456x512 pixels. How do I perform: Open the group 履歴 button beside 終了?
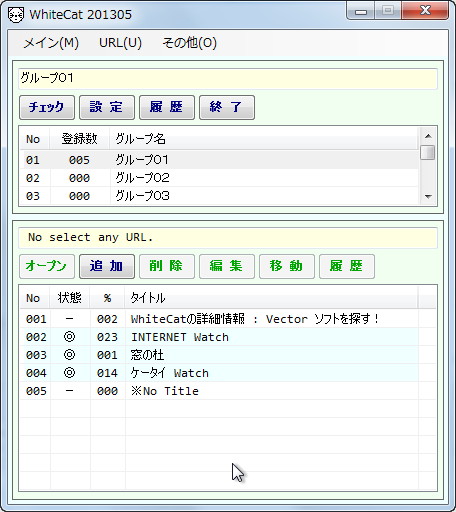click(167, 107)
